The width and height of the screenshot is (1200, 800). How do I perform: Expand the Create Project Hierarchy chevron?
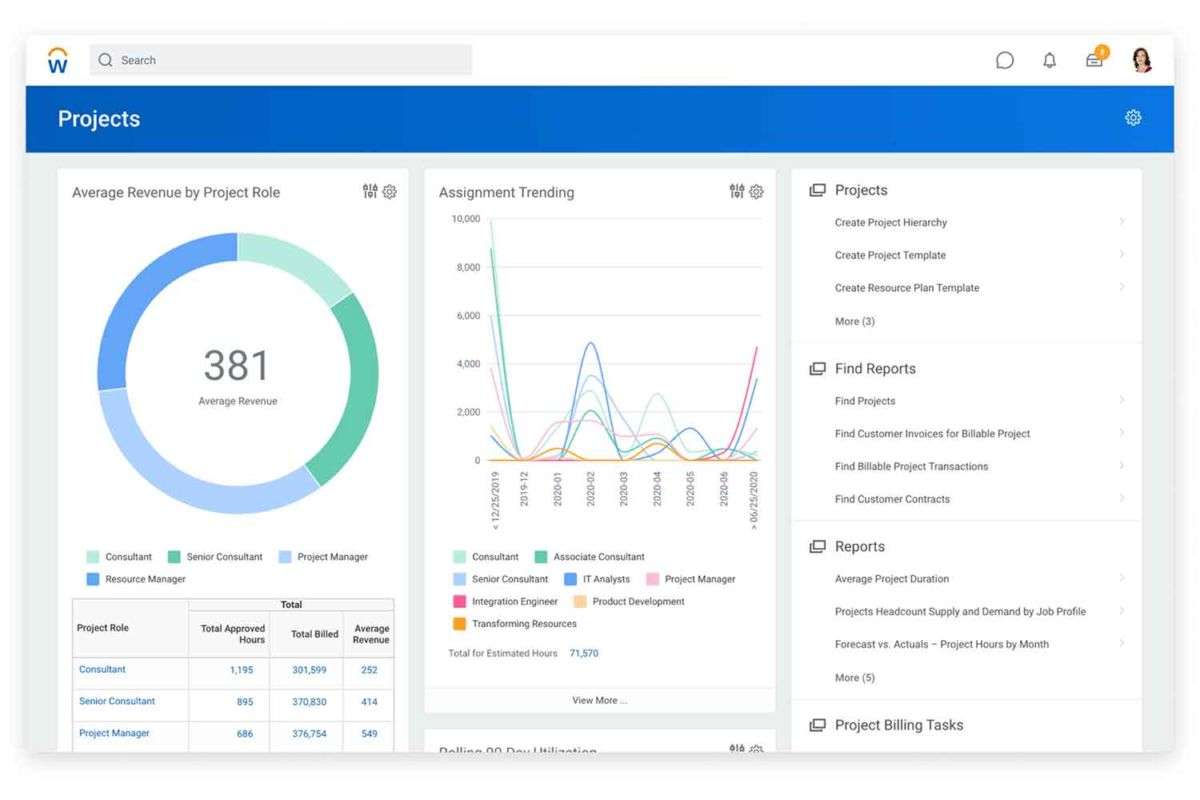(1122, 222)
